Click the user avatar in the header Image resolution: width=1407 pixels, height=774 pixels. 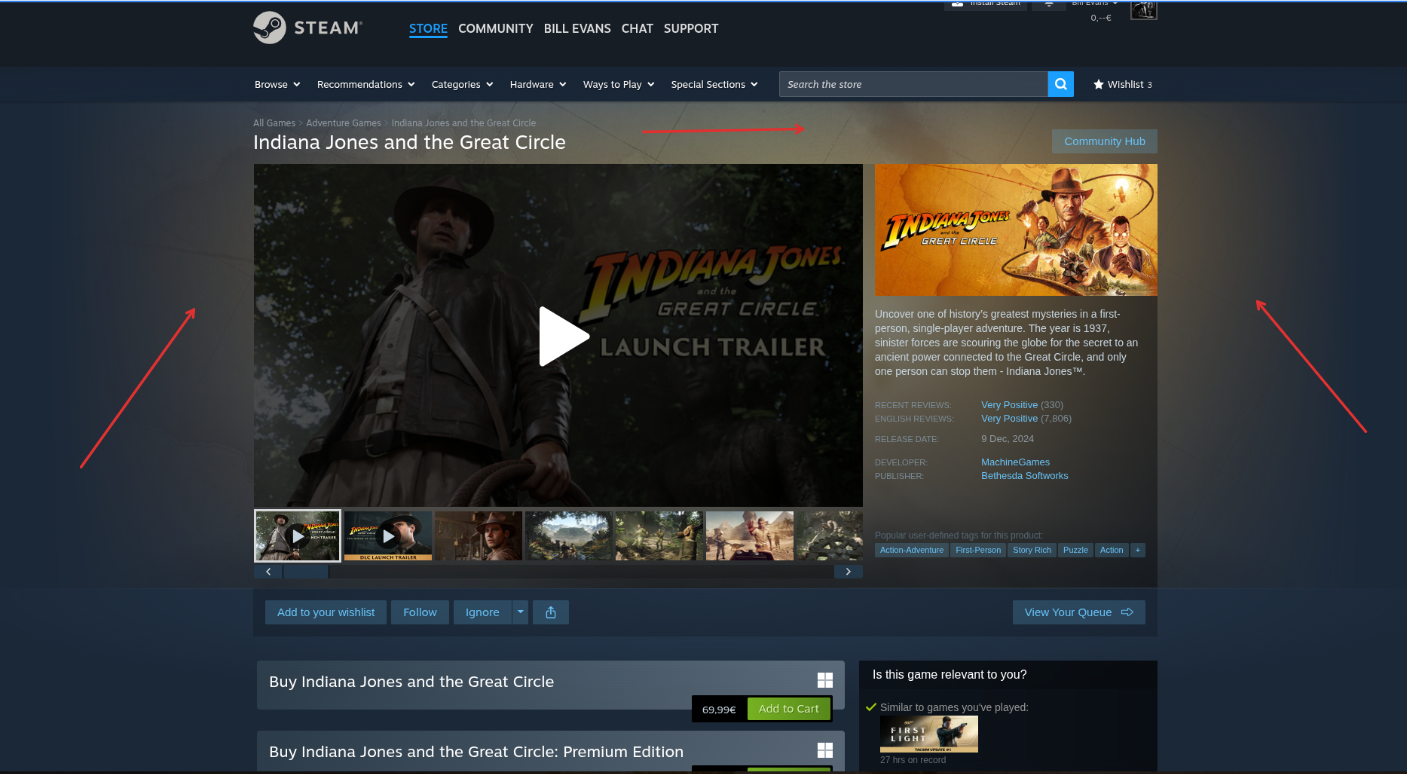click(x=1143, y=10)
